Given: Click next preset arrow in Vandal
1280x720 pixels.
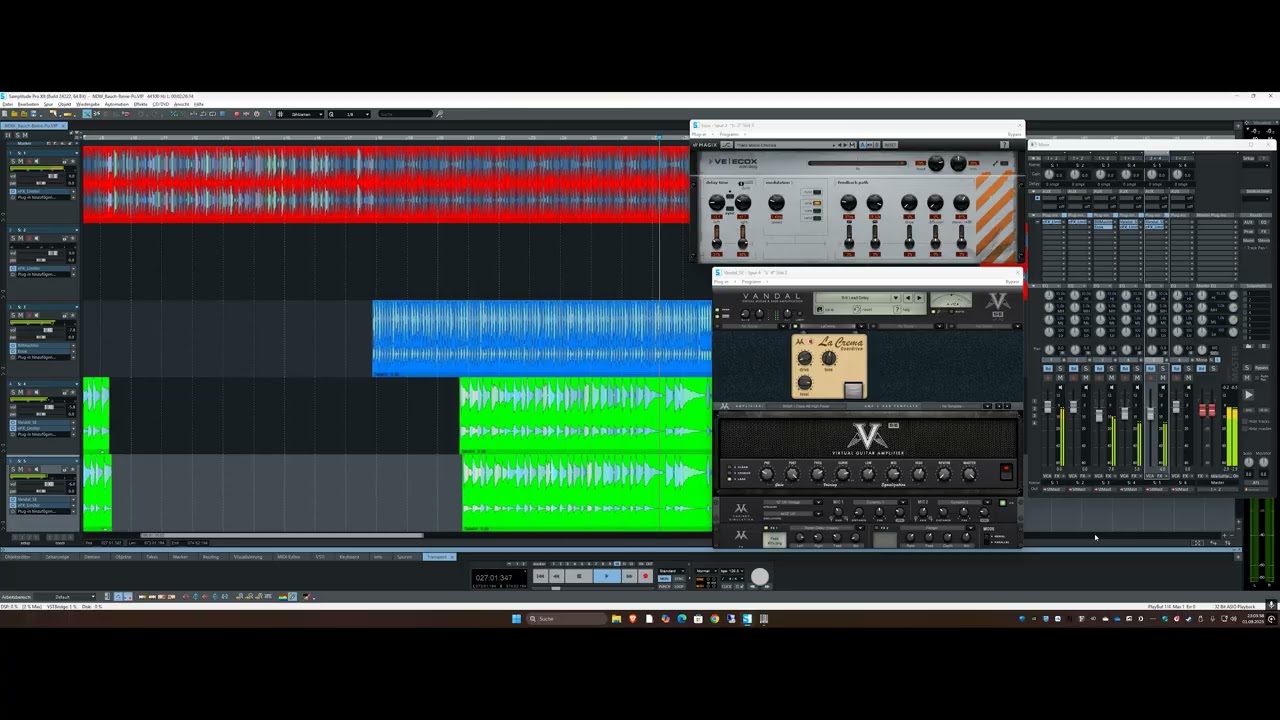Looking at the screenshot, I should pyautogui.click(x=920, y=298).
